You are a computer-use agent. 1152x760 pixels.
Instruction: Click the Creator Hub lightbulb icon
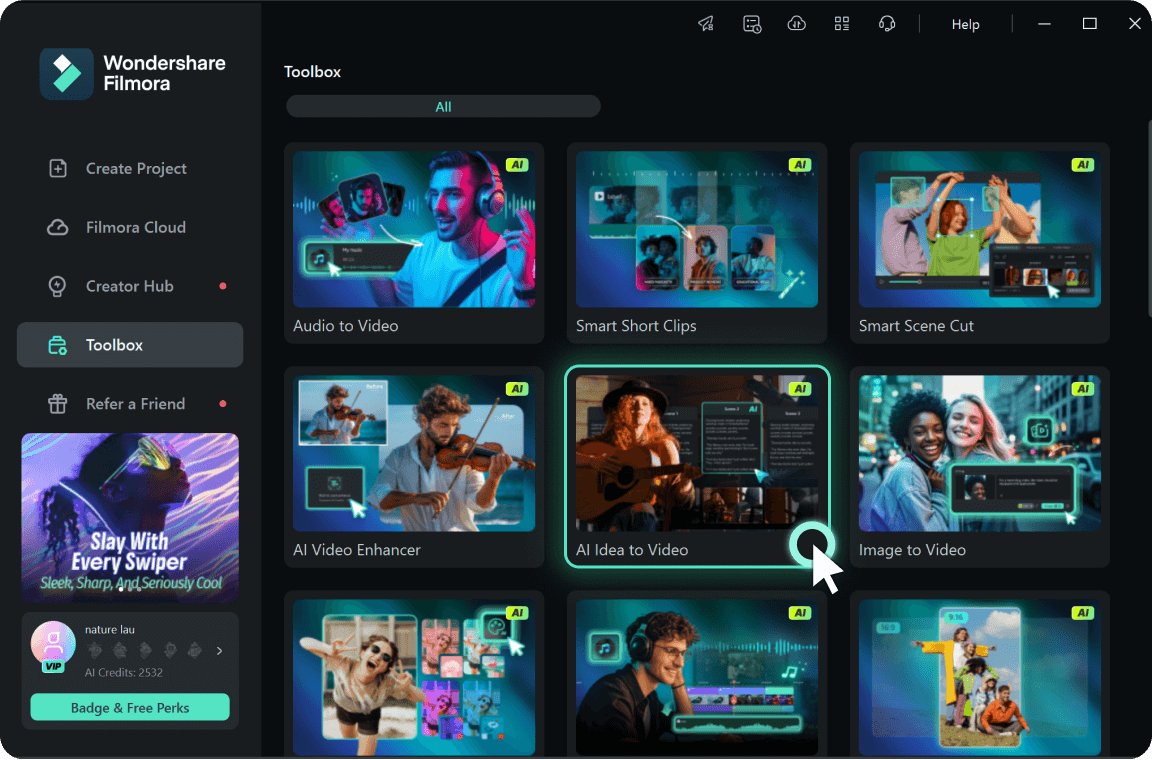tap(57, 286)
